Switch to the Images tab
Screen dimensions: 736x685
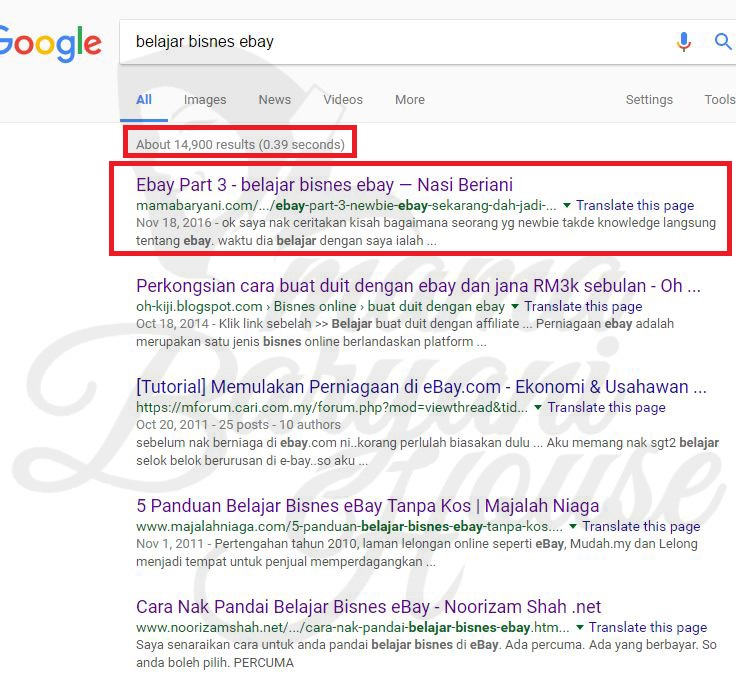(205, 100)
